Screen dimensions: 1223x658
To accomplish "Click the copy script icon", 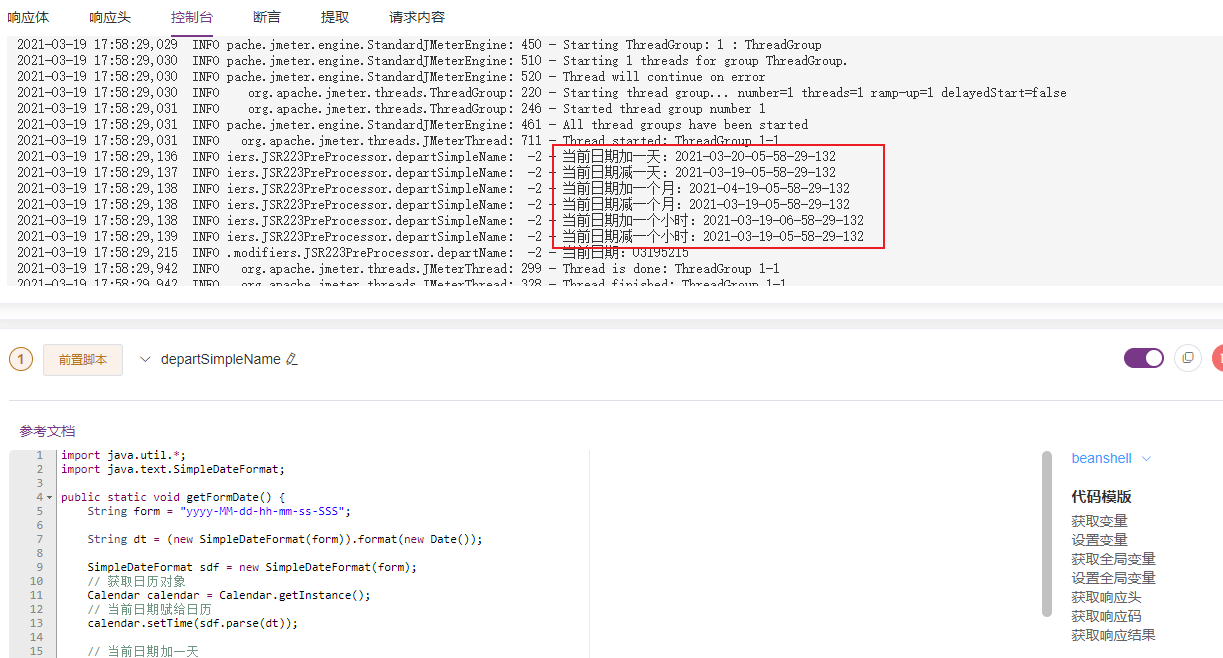I will (1188, 358).
